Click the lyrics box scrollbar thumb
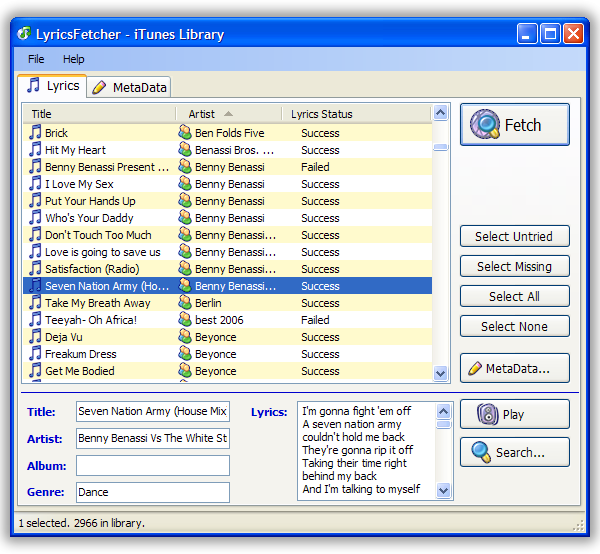This screenshot has width=600, height=554. pos(443,424)
